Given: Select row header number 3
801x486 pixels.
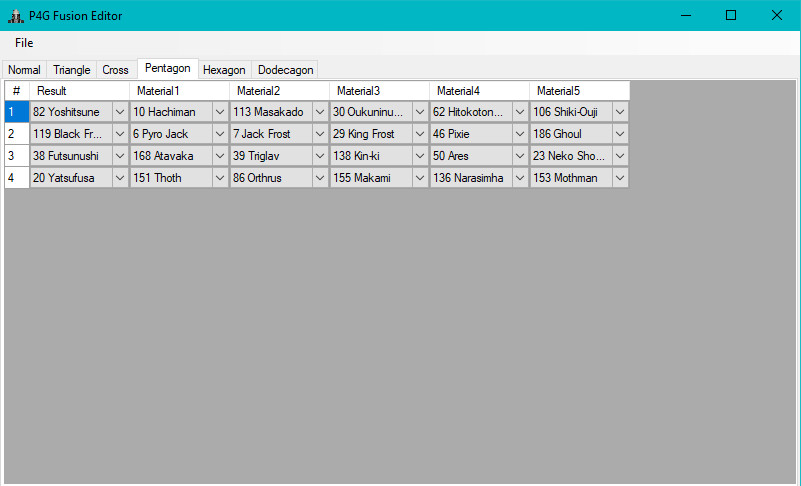Looking at the screenshot, I should pyautogui.click(x=16, y=156).
